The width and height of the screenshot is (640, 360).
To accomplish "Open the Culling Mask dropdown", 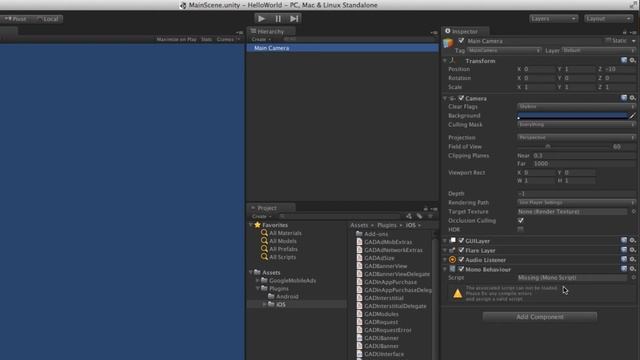I will pyautogui.click(x=576, y=124).
